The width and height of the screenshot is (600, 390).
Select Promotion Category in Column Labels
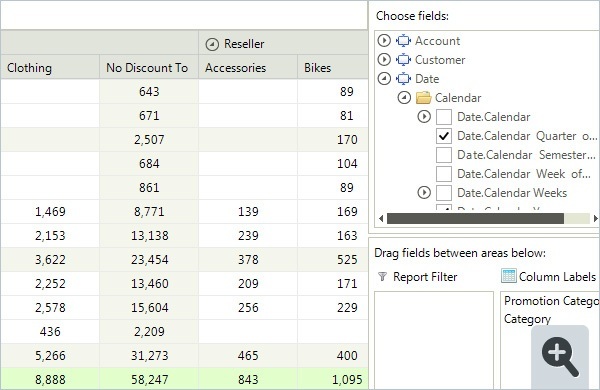[x=551, y=301]
